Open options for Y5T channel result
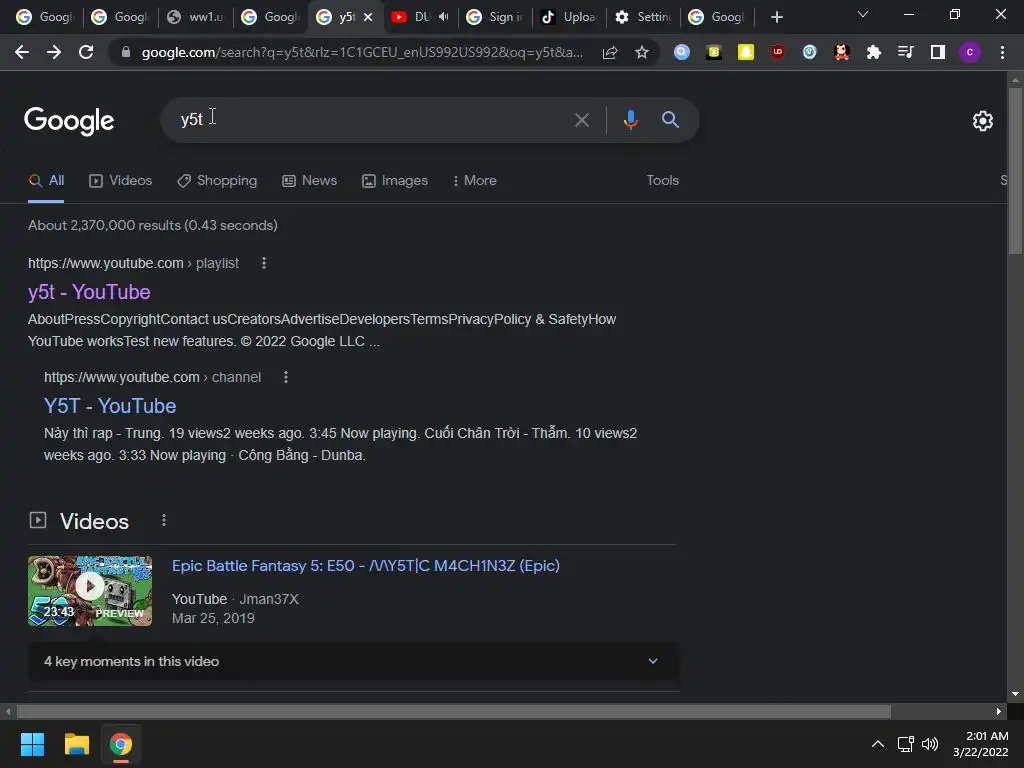This screenshot has height=768, width=1024. 285,377
